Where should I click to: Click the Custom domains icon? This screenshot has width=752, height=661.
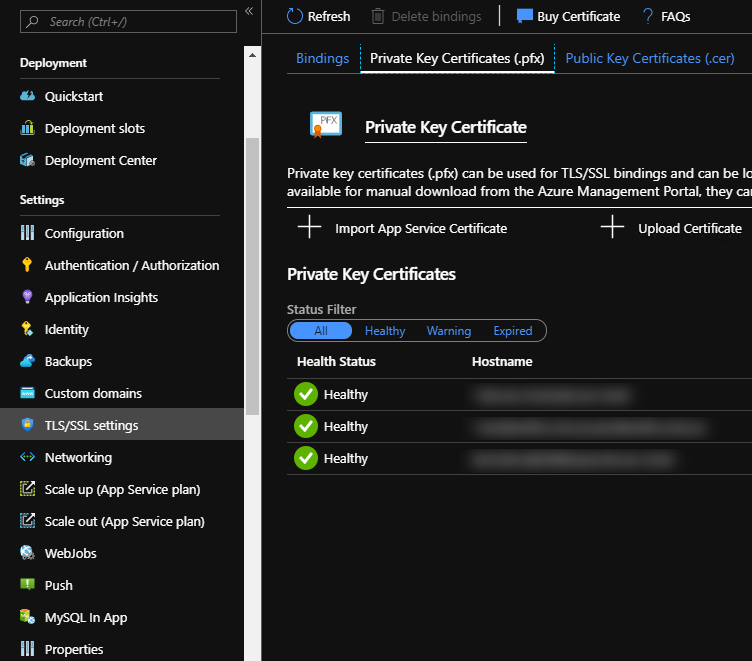(x=27, y=393)
